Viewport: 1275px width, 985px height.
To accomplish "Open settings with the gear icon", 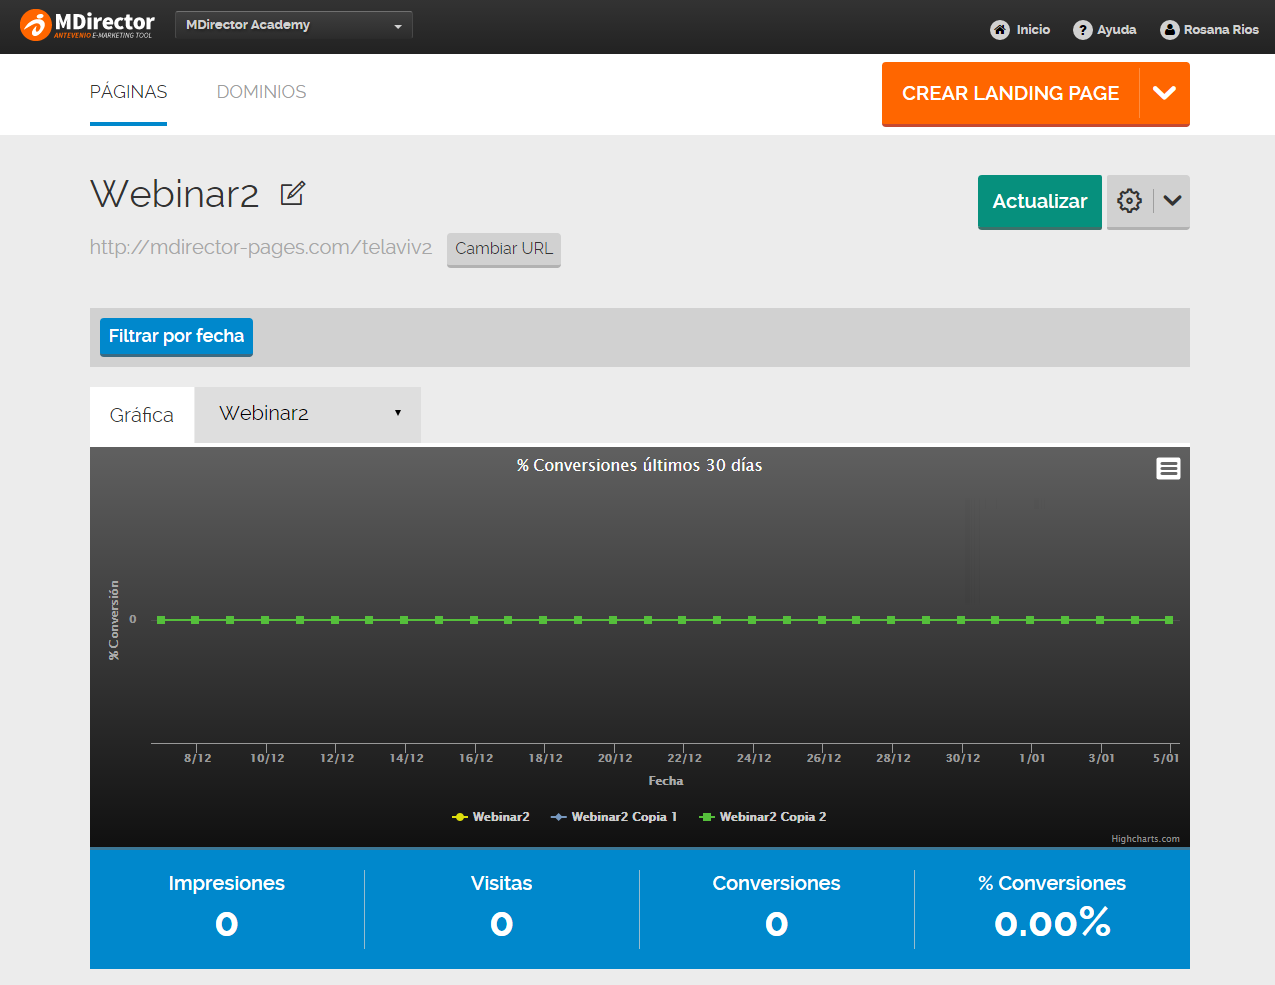I will 1129,201.
